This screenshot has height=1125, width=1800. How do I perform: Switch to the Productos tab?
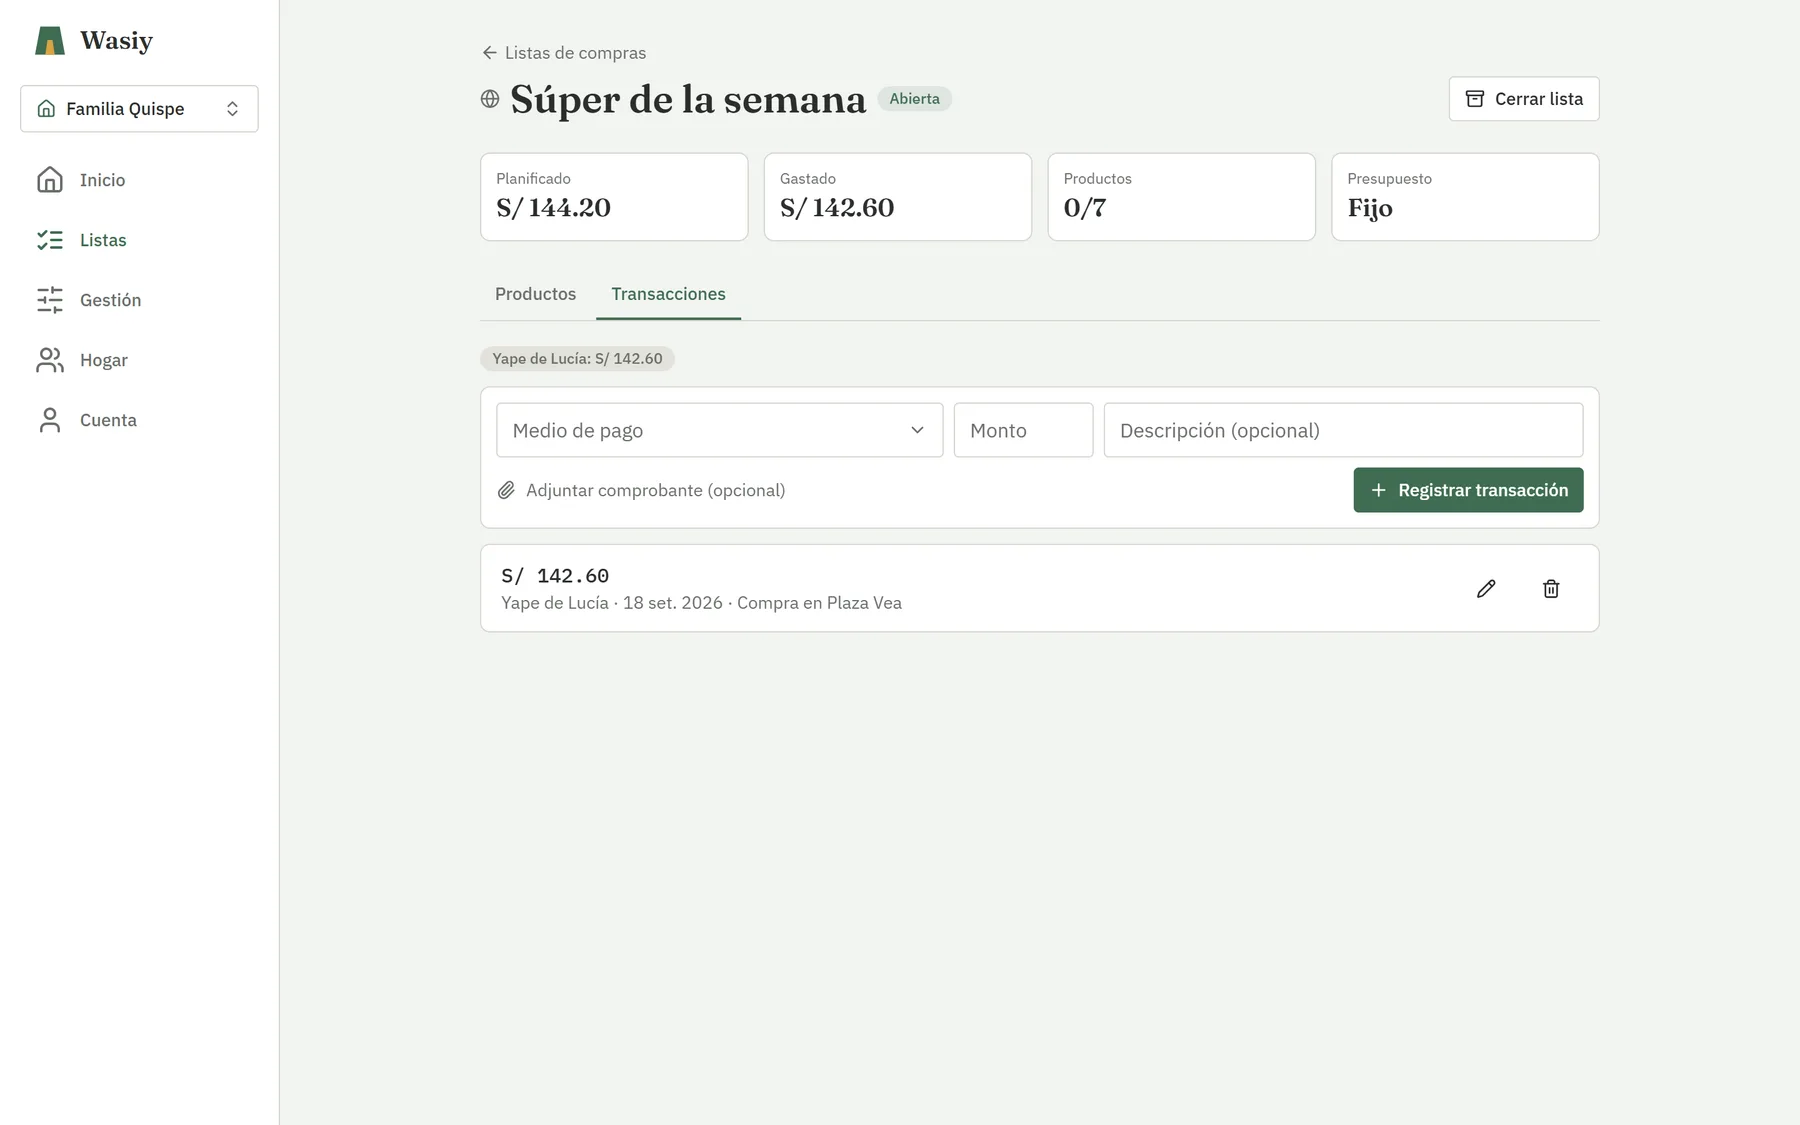536,294
